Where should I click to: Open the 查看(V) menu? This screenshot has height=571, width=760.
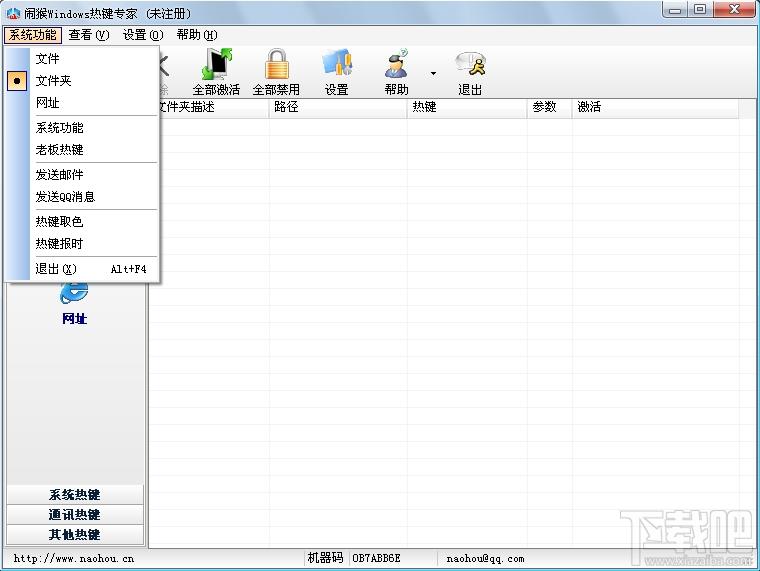(89, 35)
